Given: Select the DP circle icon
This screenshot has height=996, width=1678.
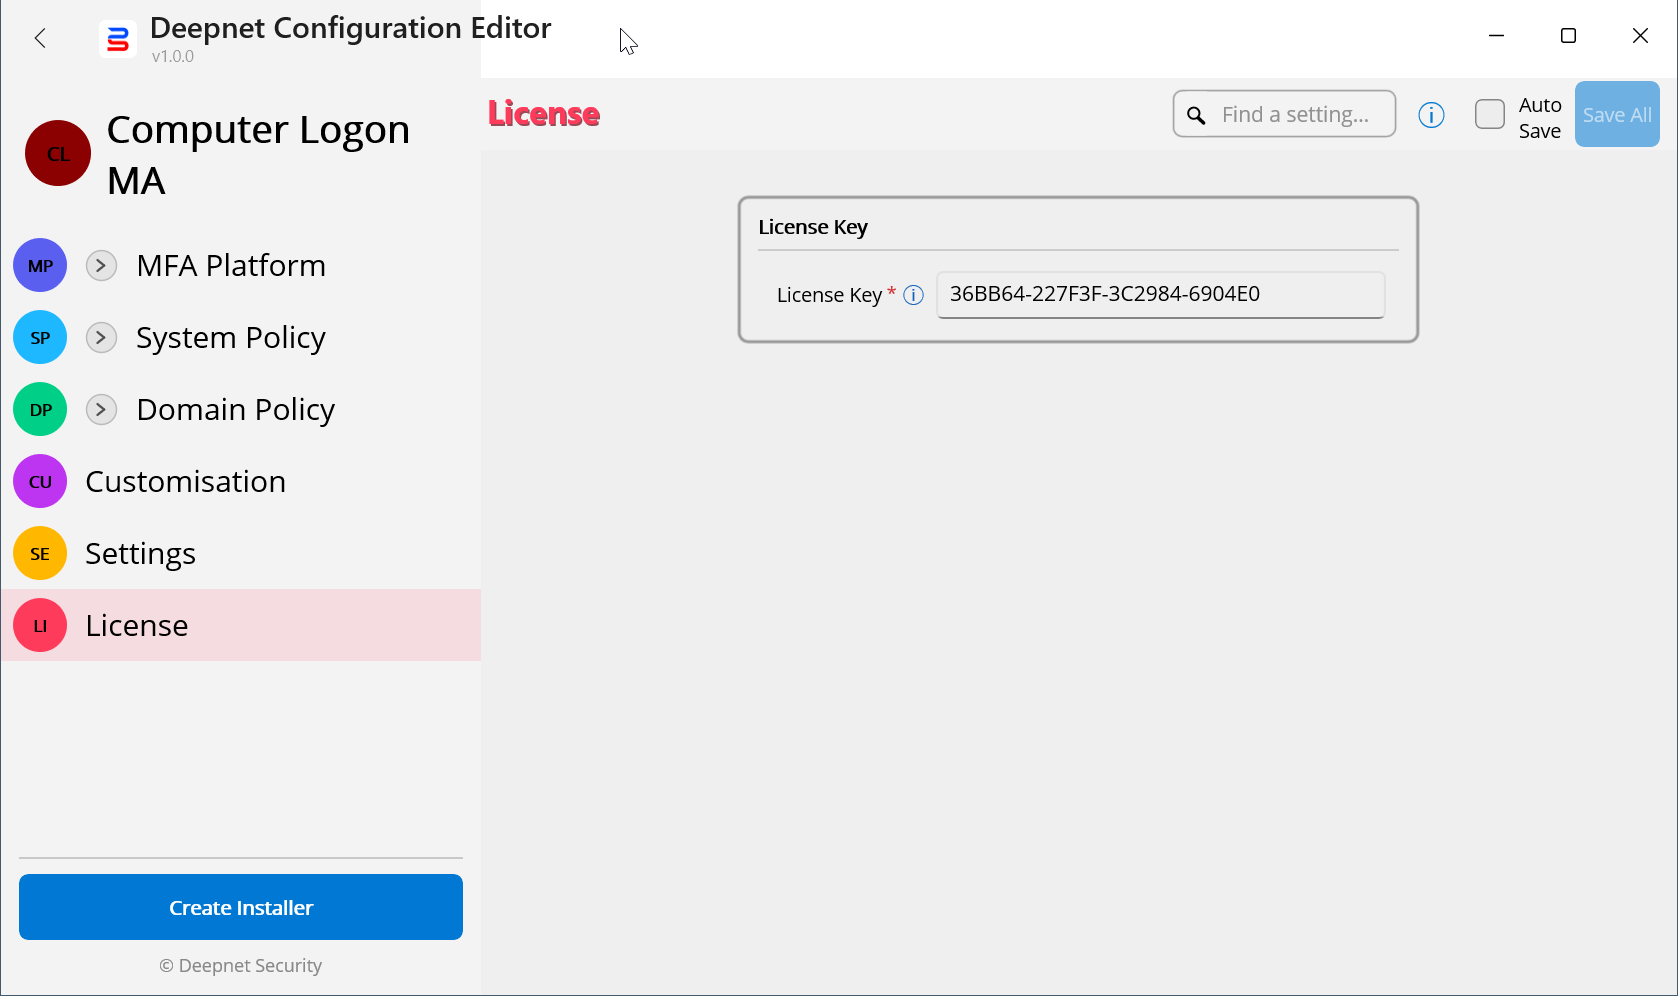Looking at the screenshot, I should pos(40,409).
